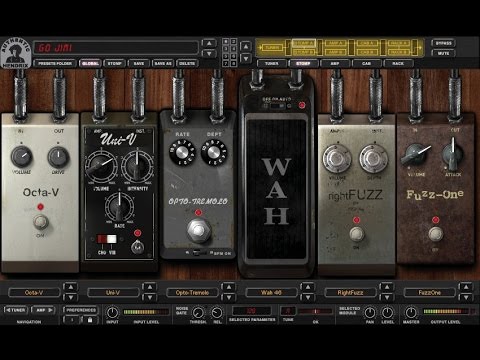Switch to the Tuner module tab

[x=272, y=63]
